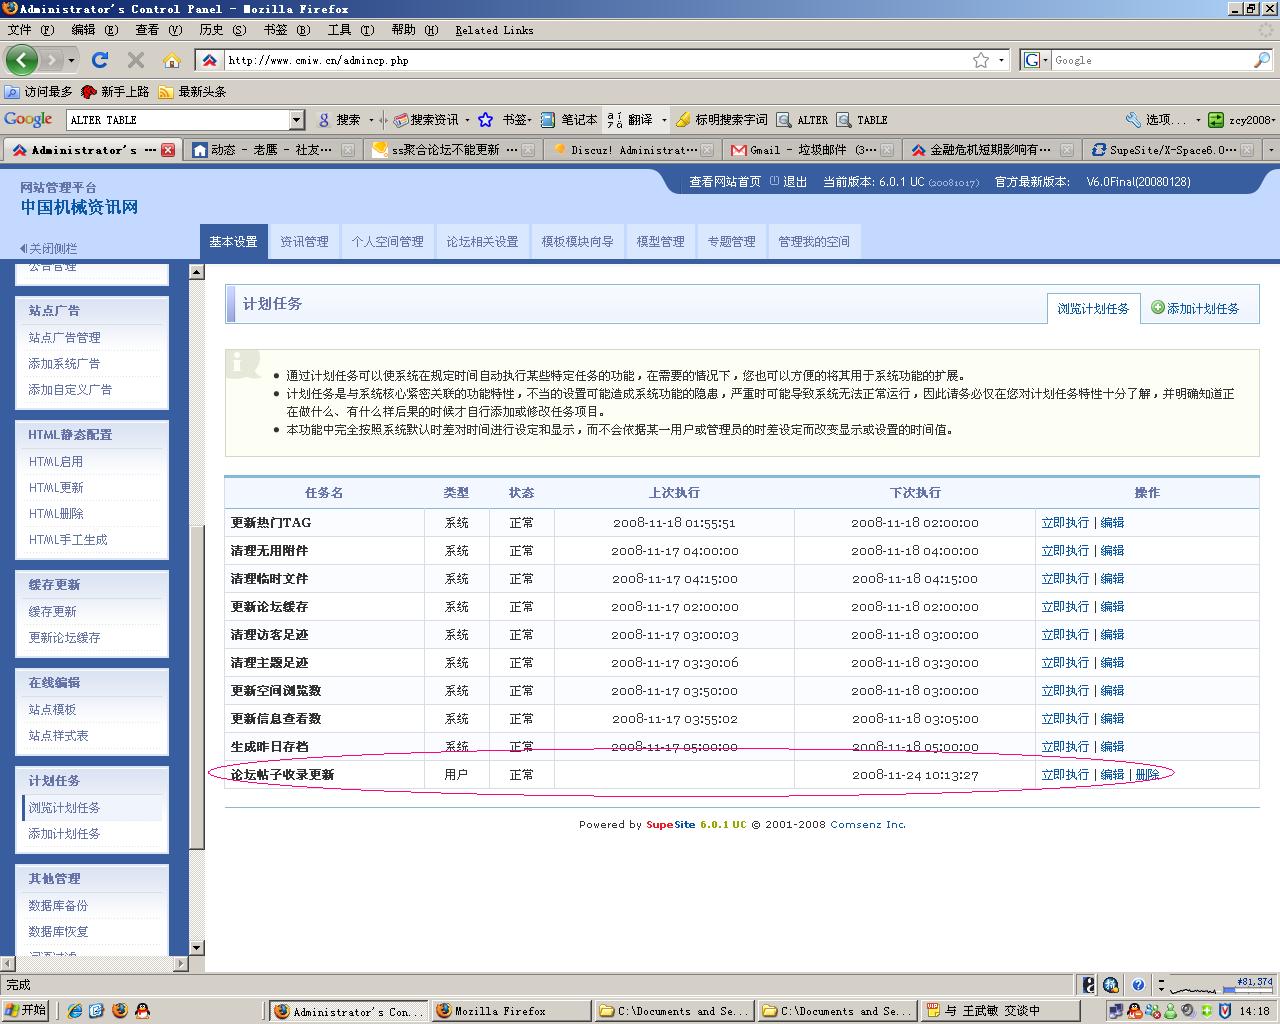This screenshot has height=1024, width=1280.
Task: Open 搜索资讯 on the Google toolbar
Action: [427, 120]
